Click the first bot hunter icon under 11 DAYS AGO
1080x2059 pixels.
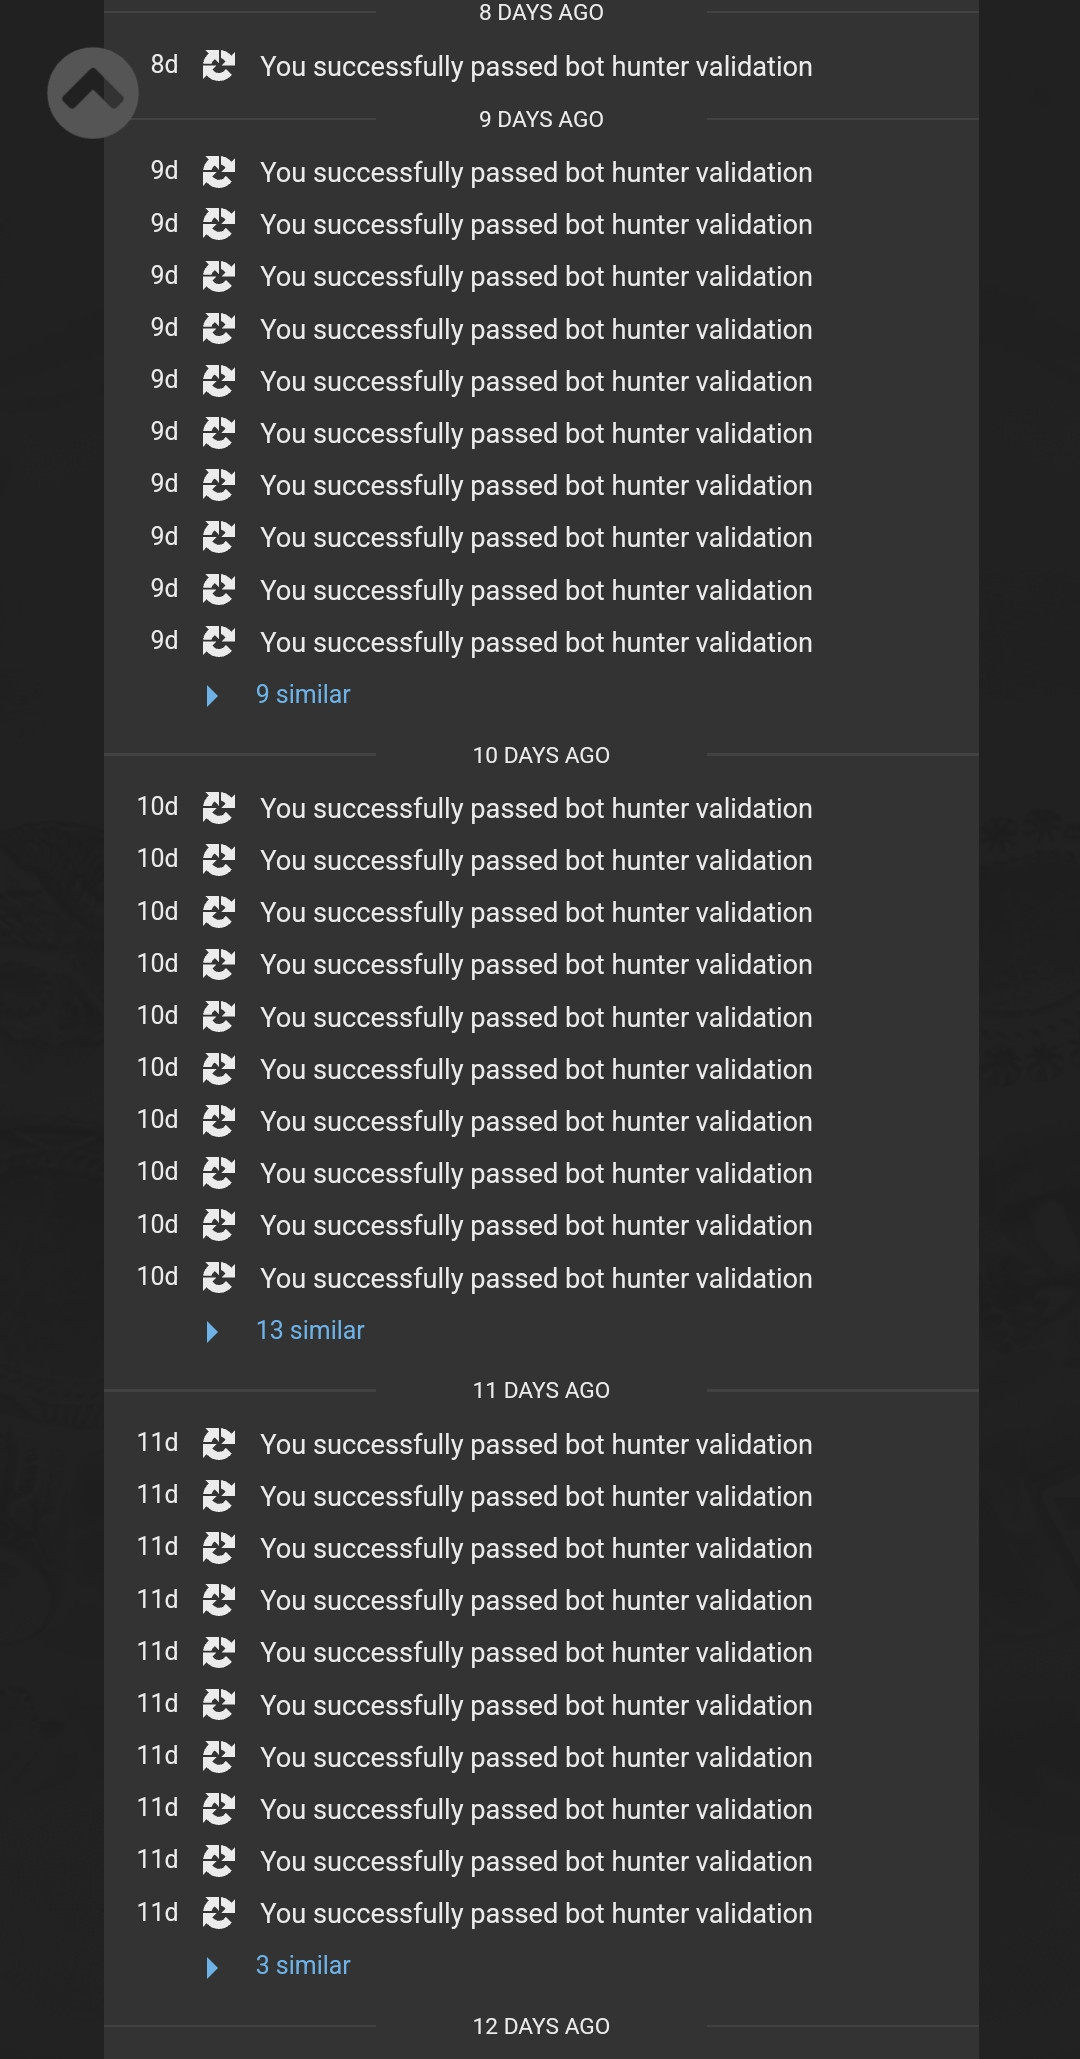tap(218, 1444)
